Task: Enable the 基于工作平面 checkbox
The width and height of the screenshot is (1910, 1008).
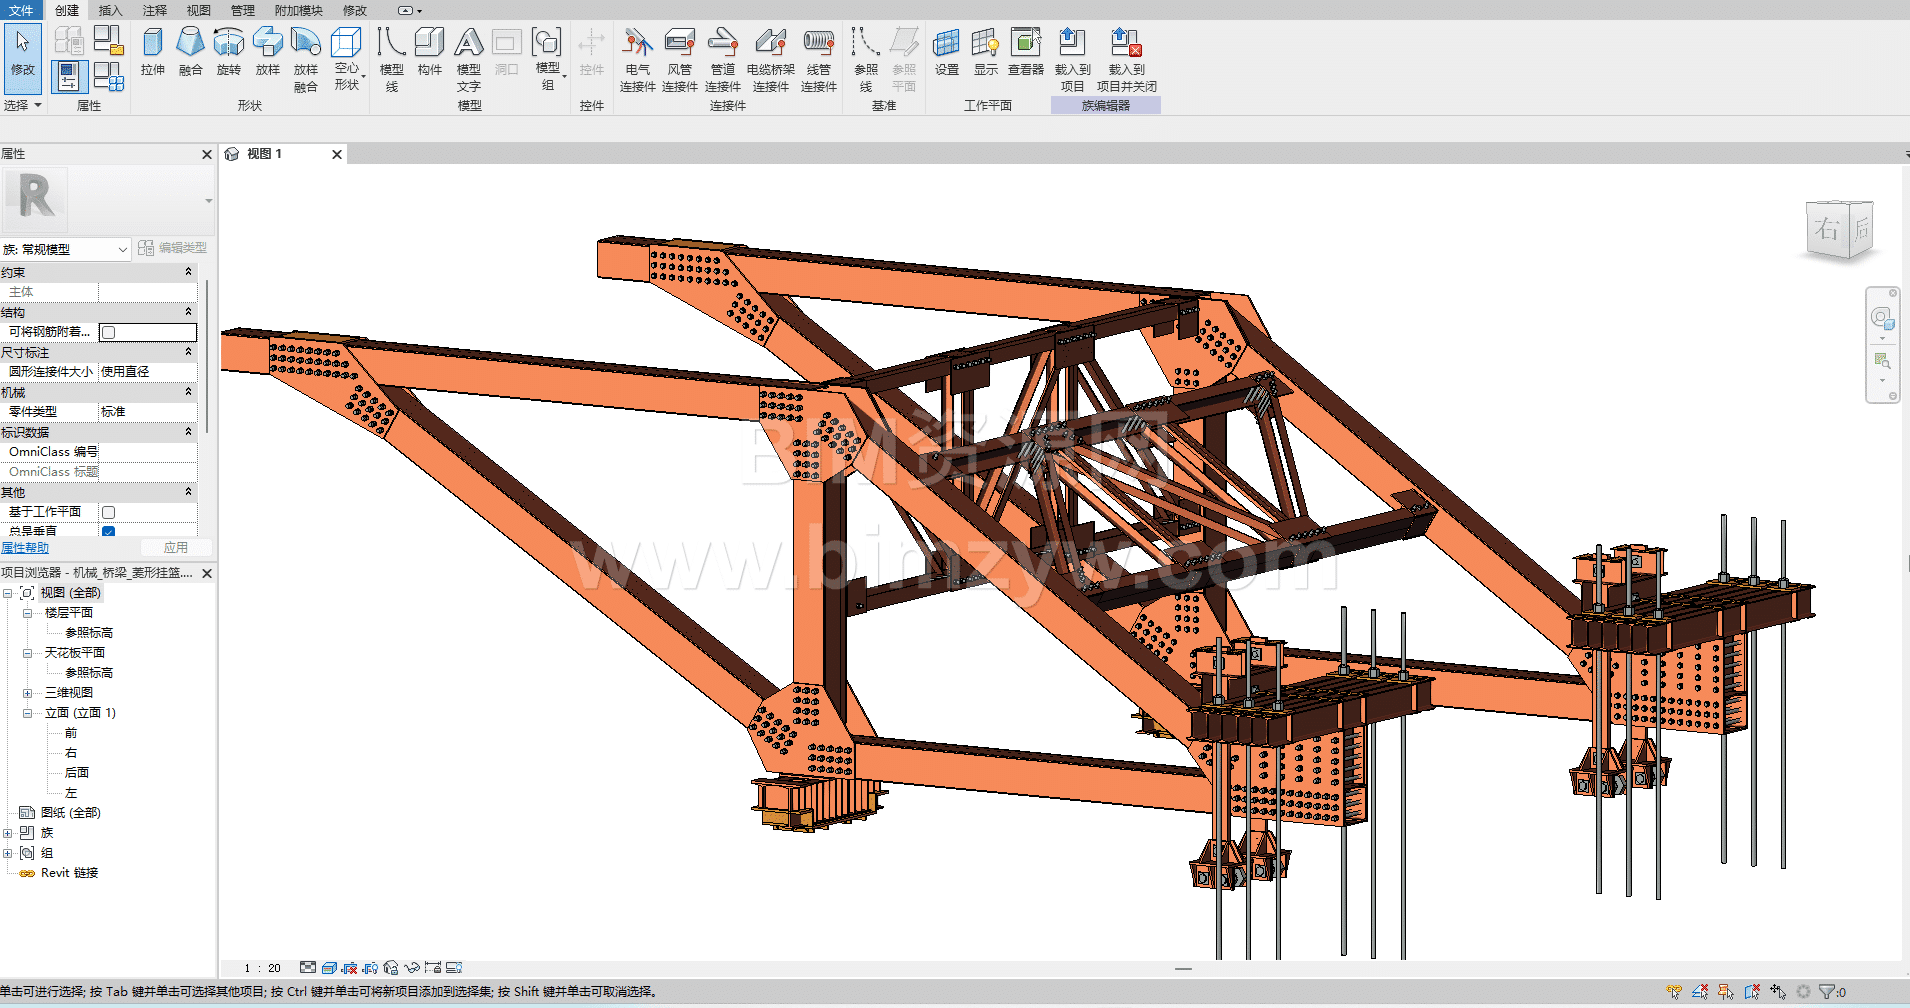Action: tap(109, 512)
